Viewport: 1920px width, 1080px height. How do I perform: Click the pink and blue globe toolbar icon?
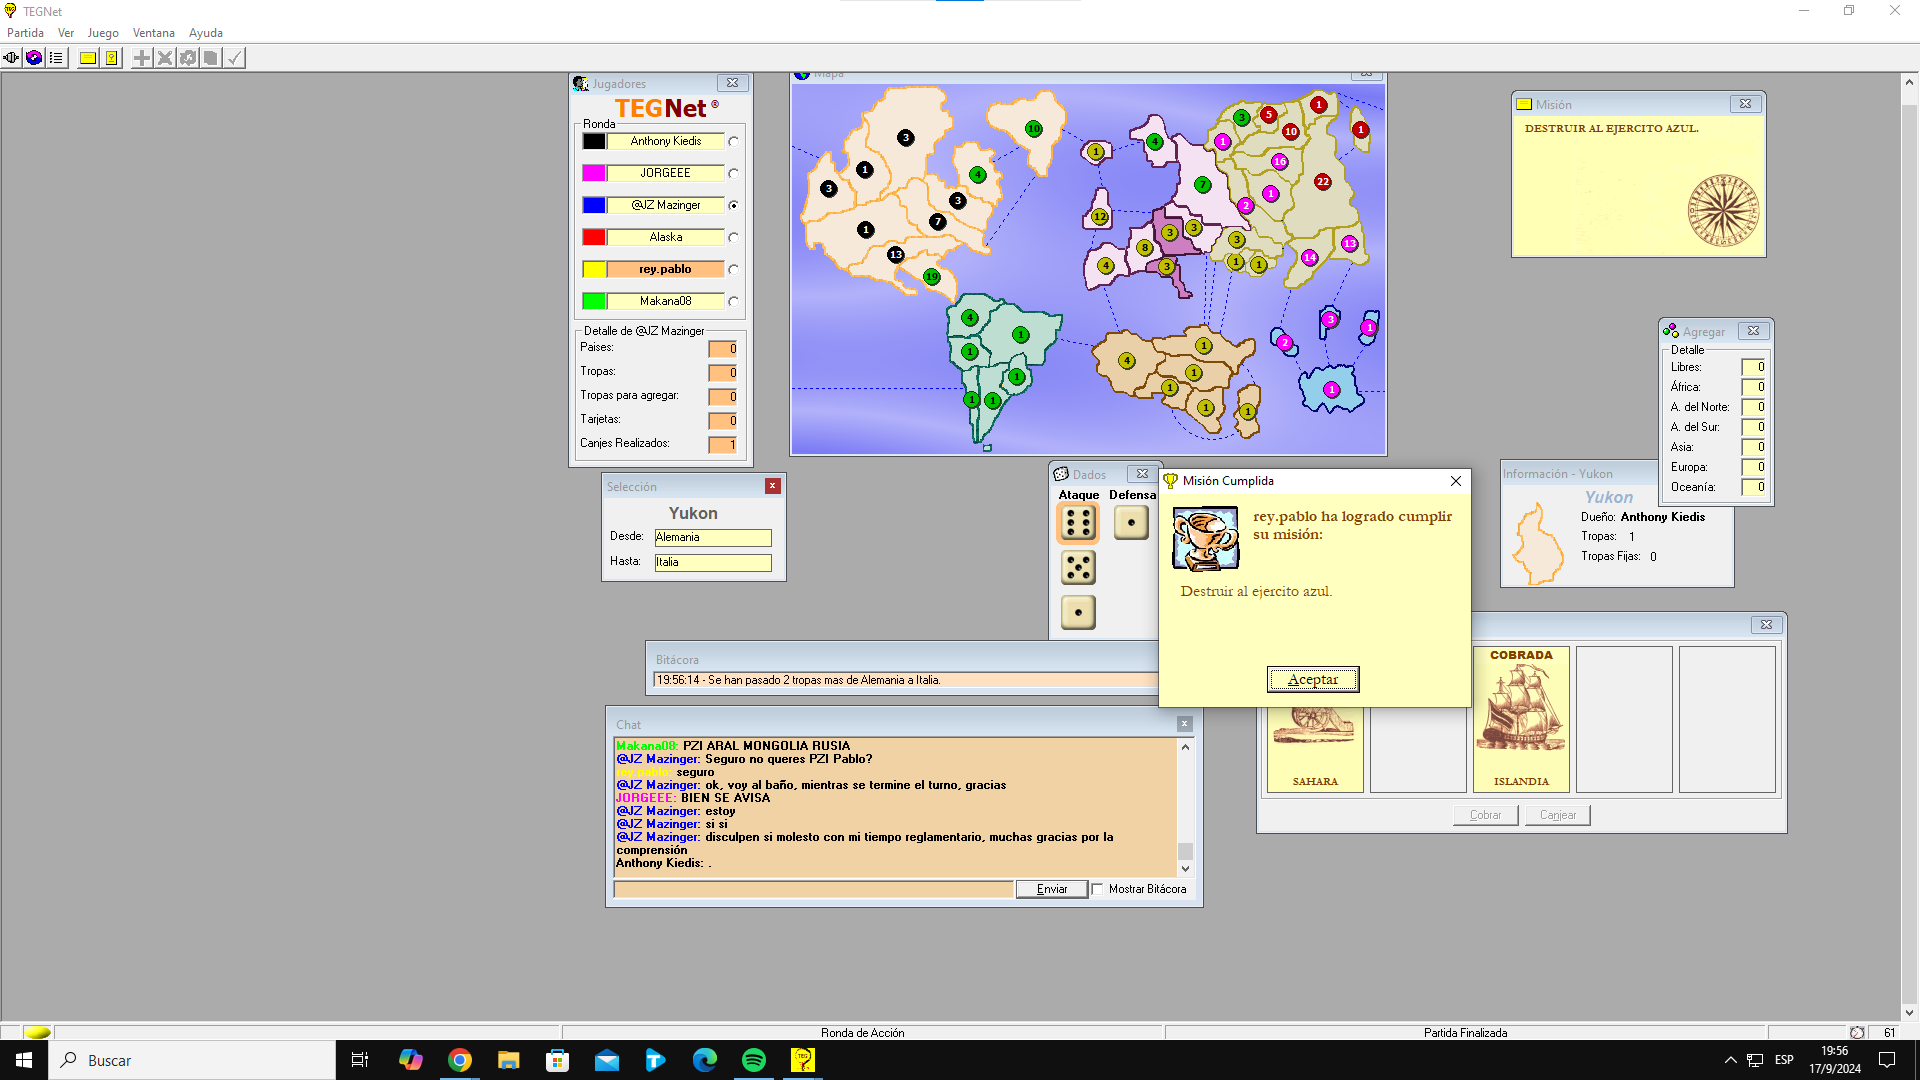tap(34, 58)
